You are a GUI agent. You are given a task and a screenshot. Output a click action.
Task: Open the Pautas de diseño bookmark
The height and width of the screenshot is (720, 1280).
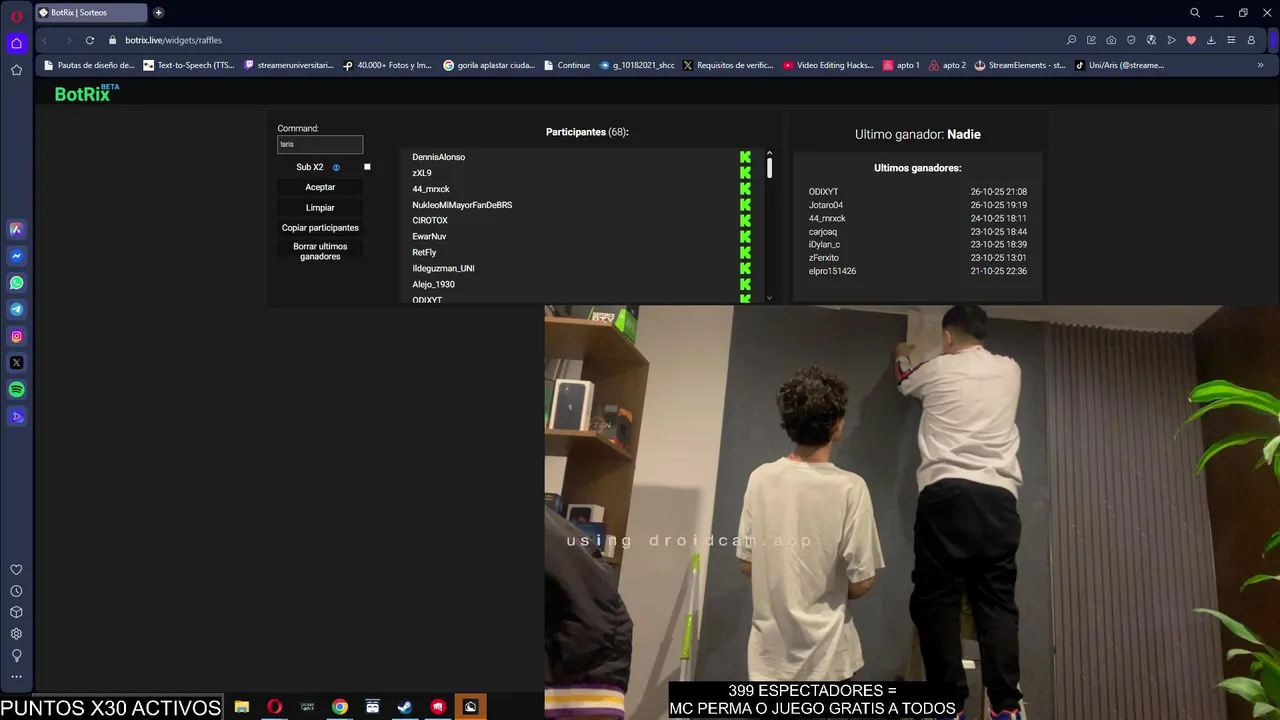(x=89, y=65)
